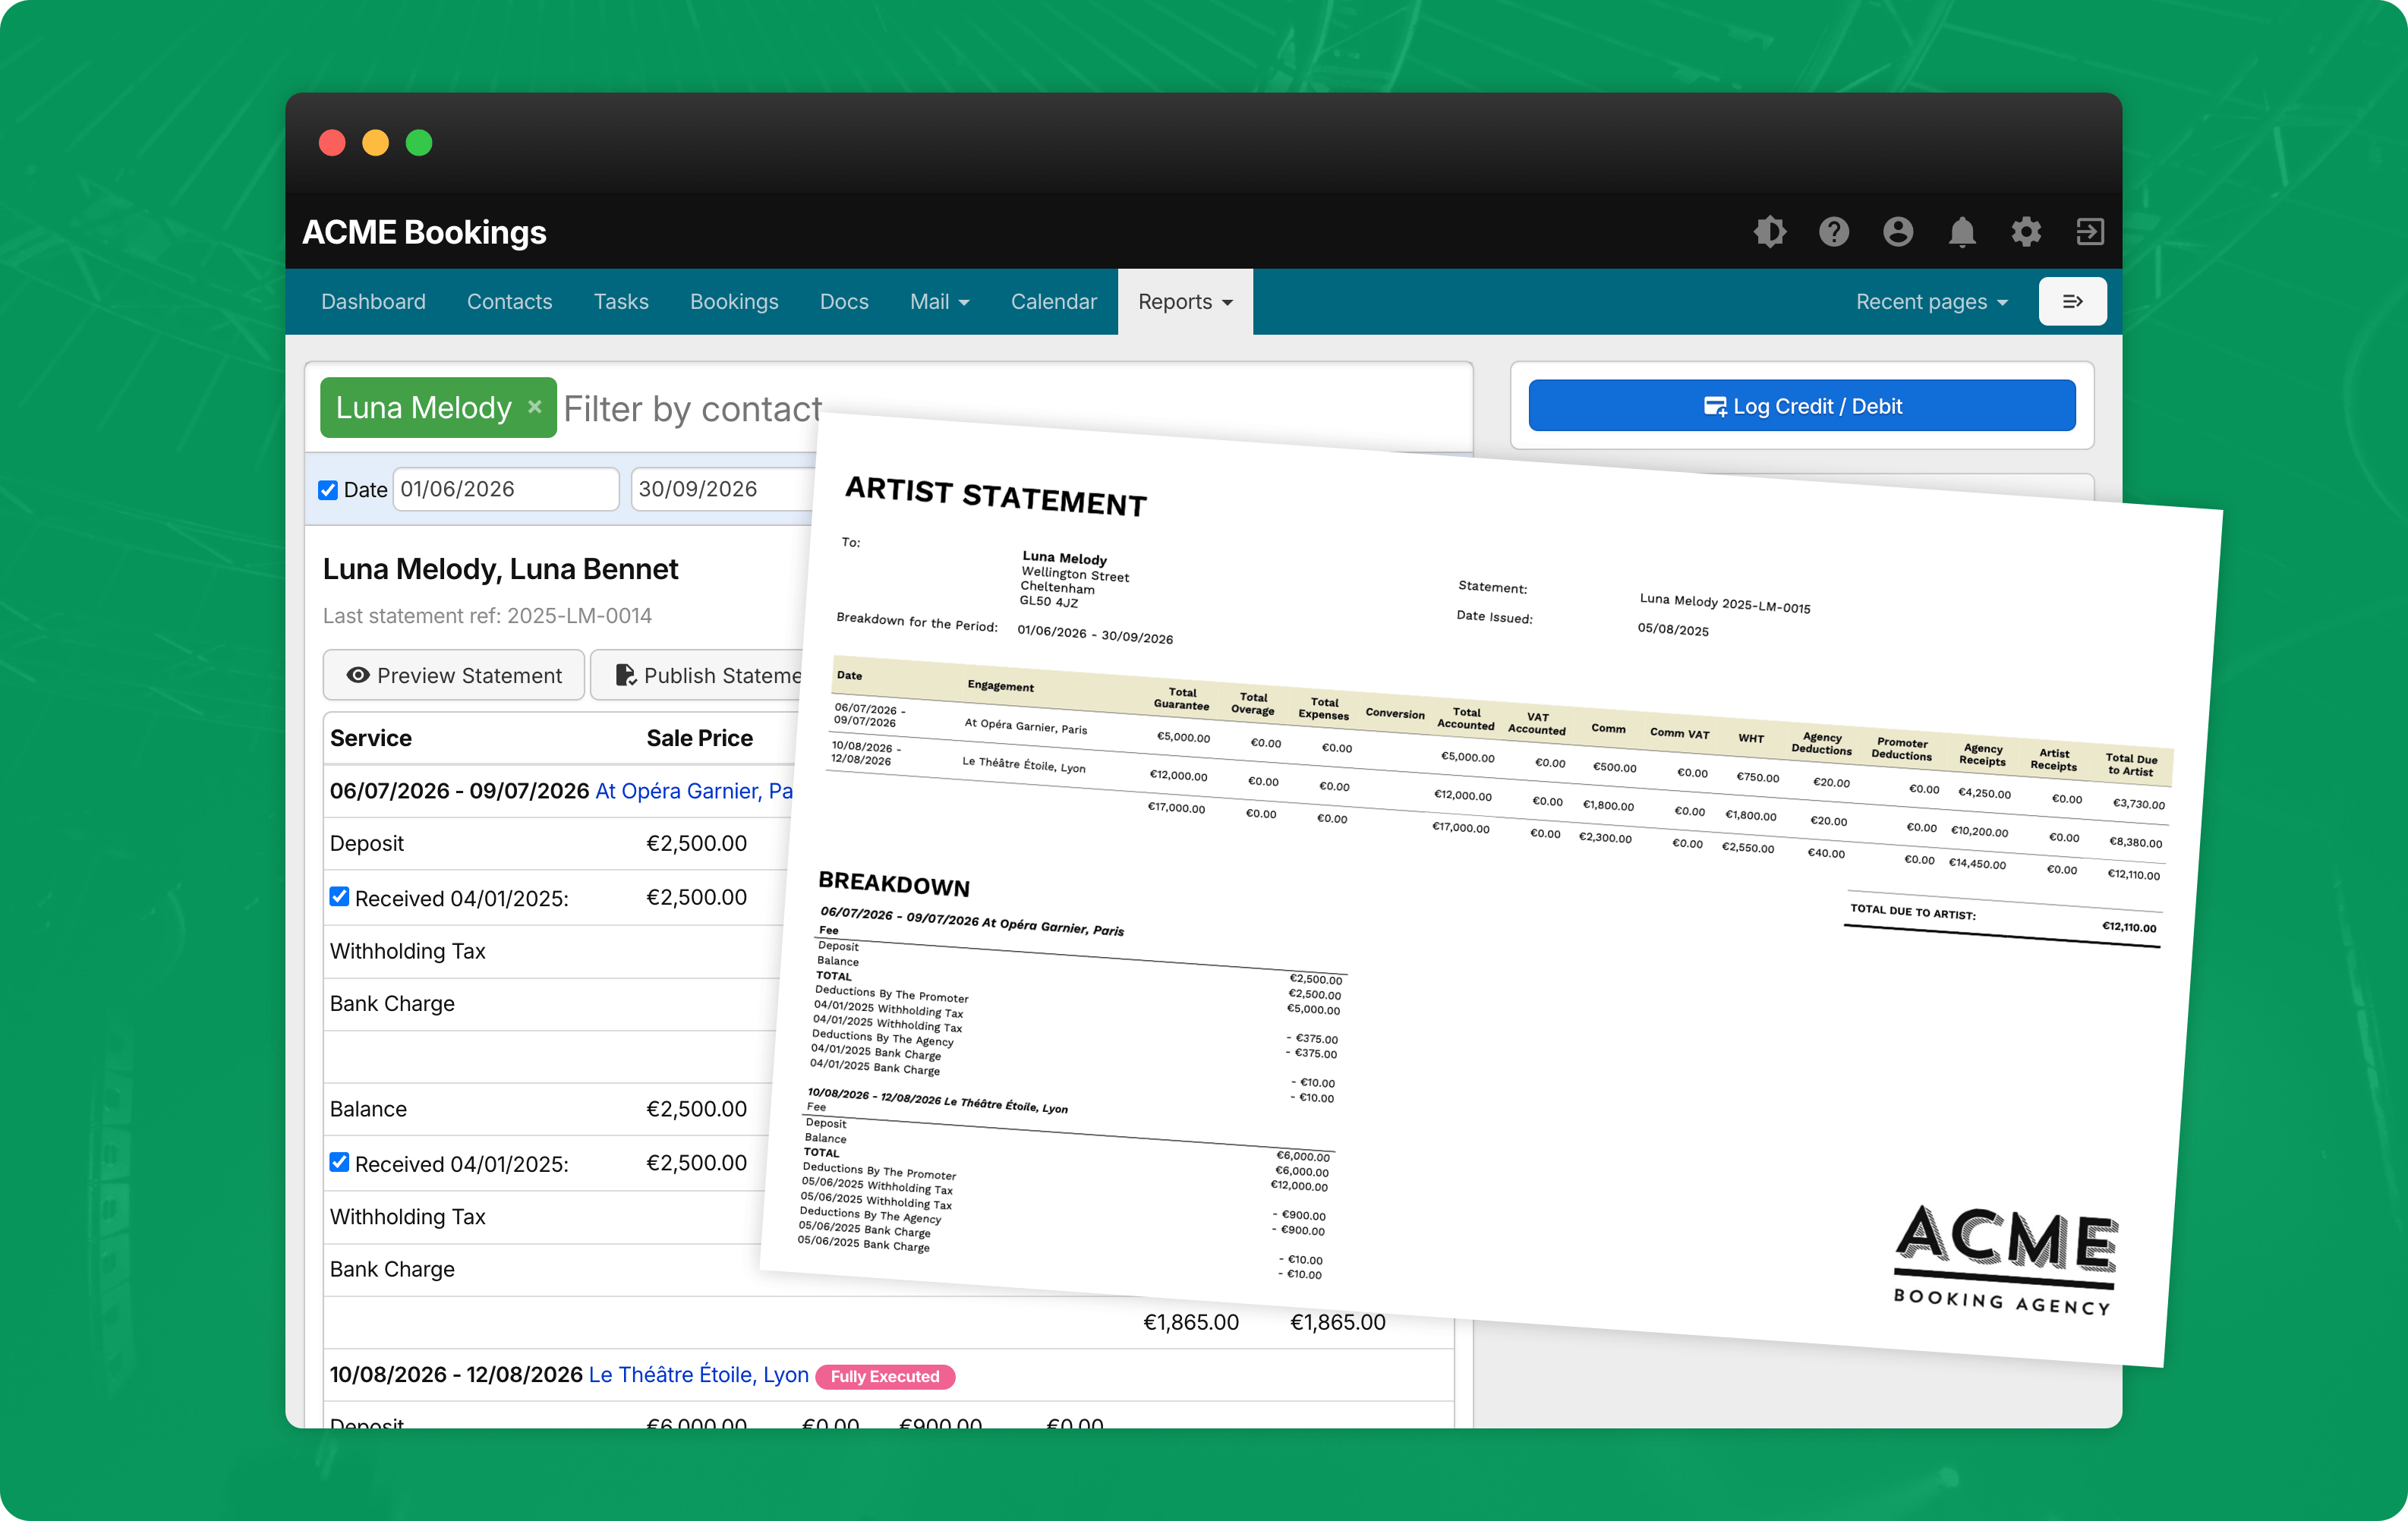Viewport: 2408px width, 1521px height.
Task: Log out using the exit icon
Action: tap(2090, 231)
